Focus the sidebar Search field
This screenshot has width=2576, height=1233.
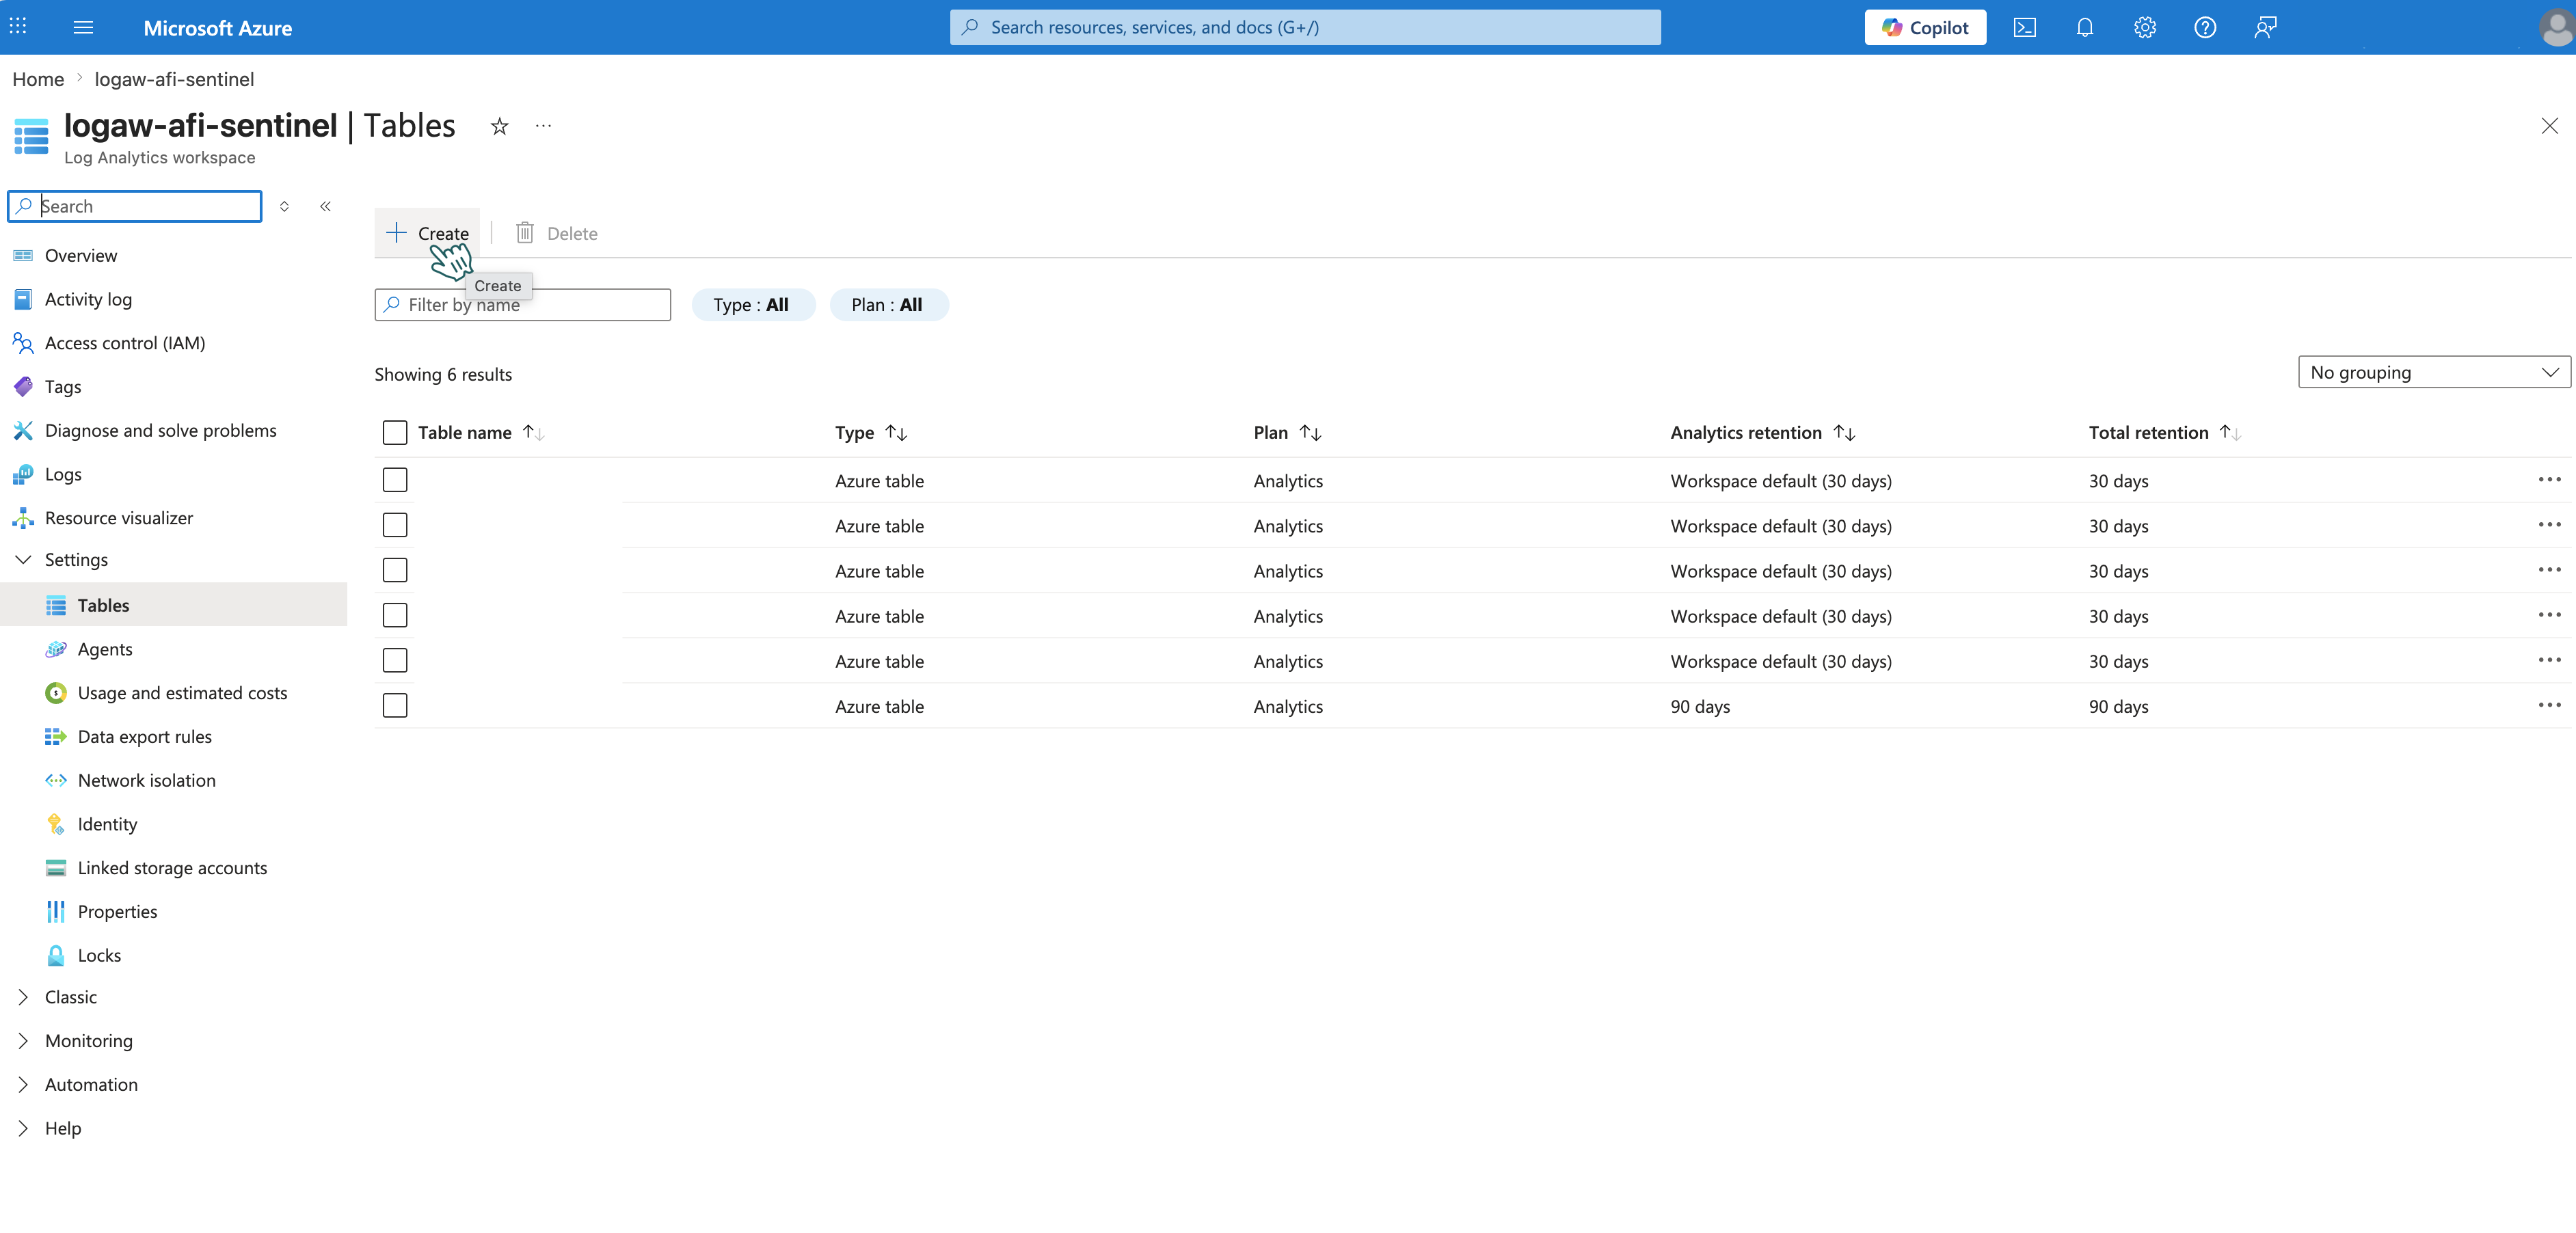point(135,206)
